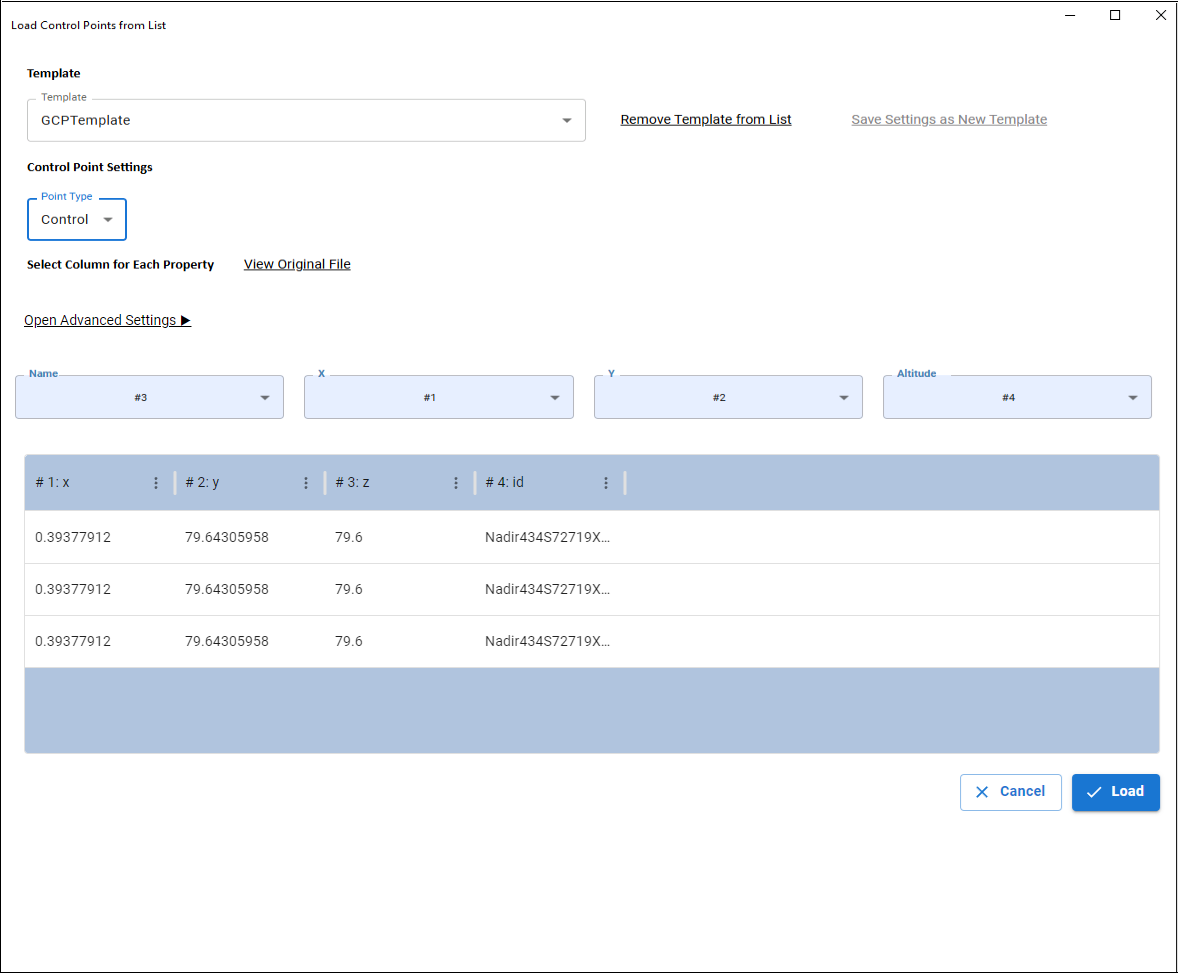Open the Altitude column dropdown
The height and width of the screenshot is (973, 1178).
pyautogui.click(x=1017, y=397)
